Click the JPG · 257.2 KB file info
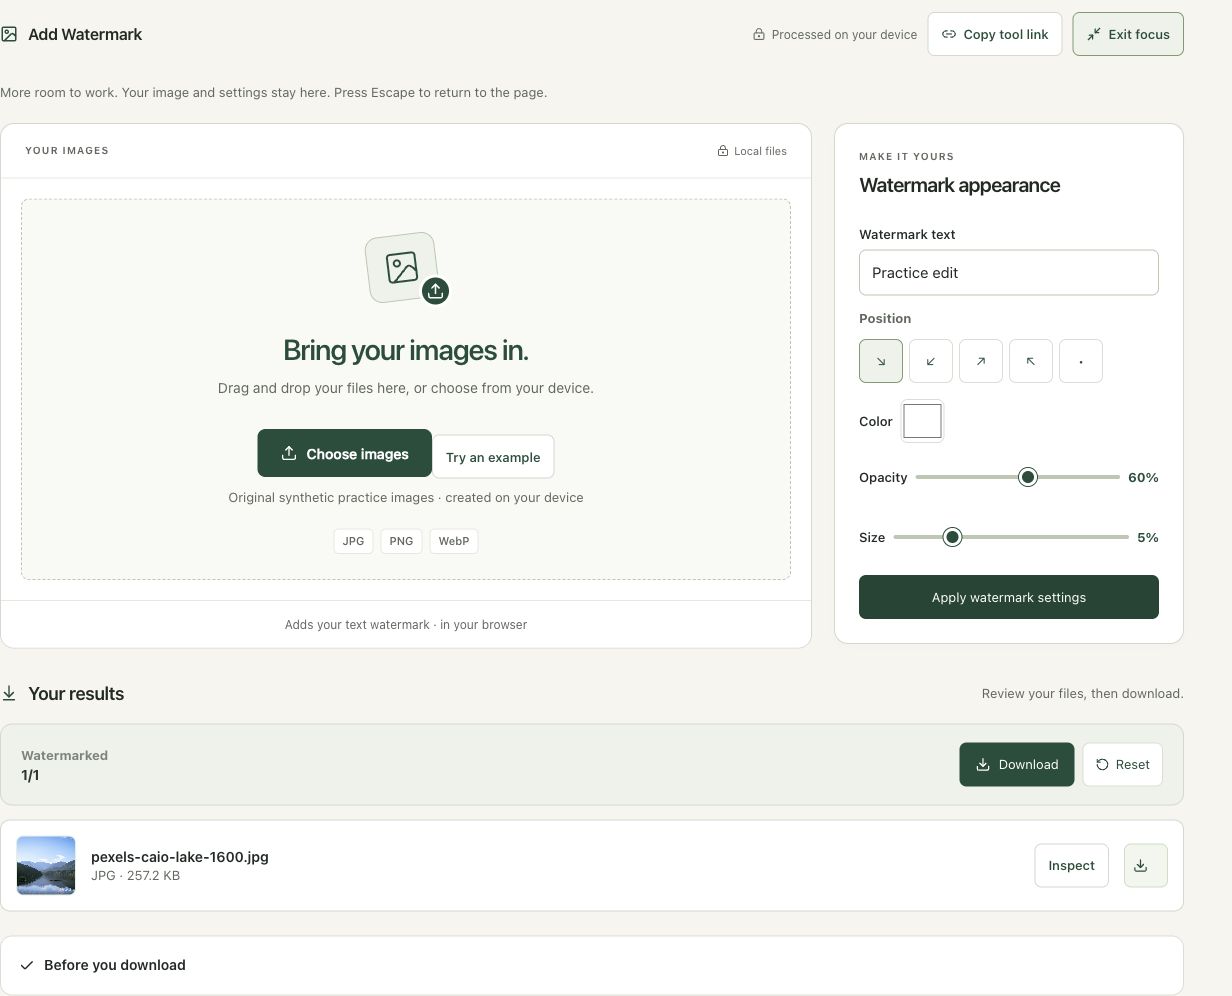This screenshot has width=1232, height=996. pos(136,875)
